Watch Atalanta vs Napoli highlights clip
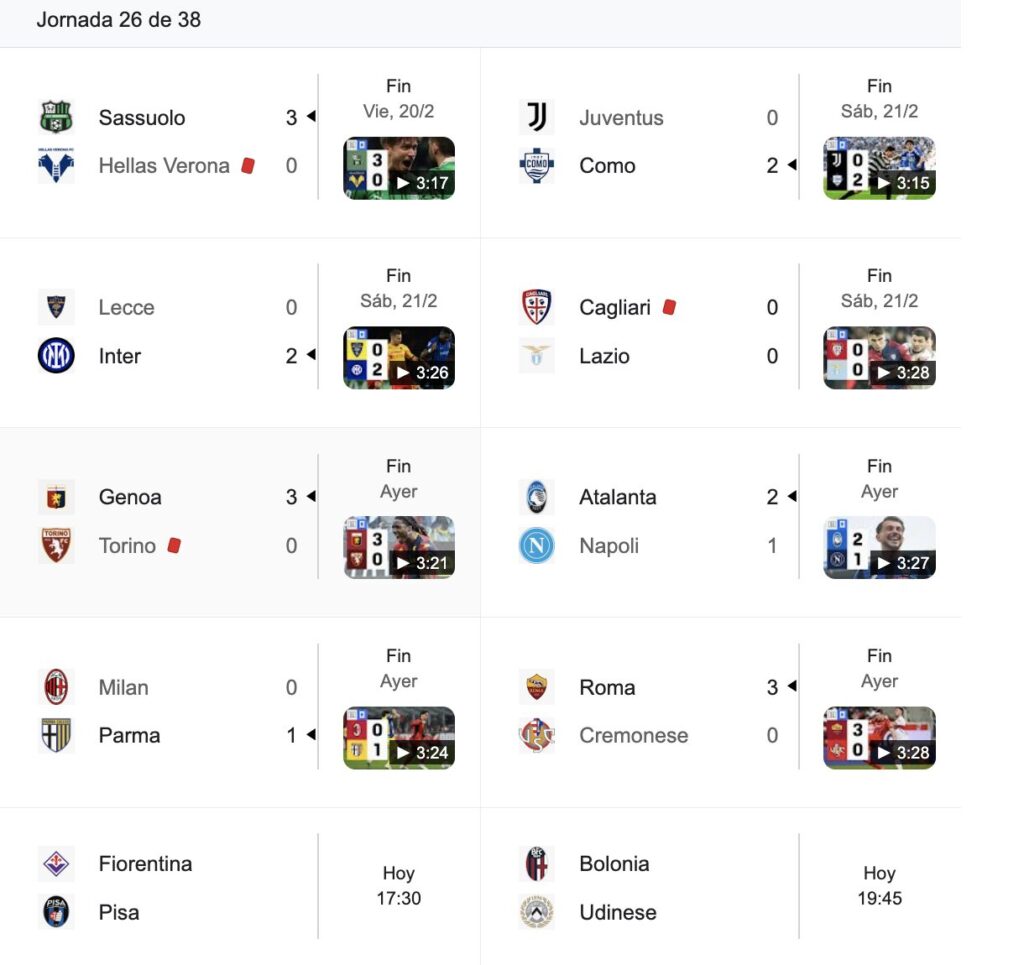This screenshot has width=1024, height=965. coord(879,548)
